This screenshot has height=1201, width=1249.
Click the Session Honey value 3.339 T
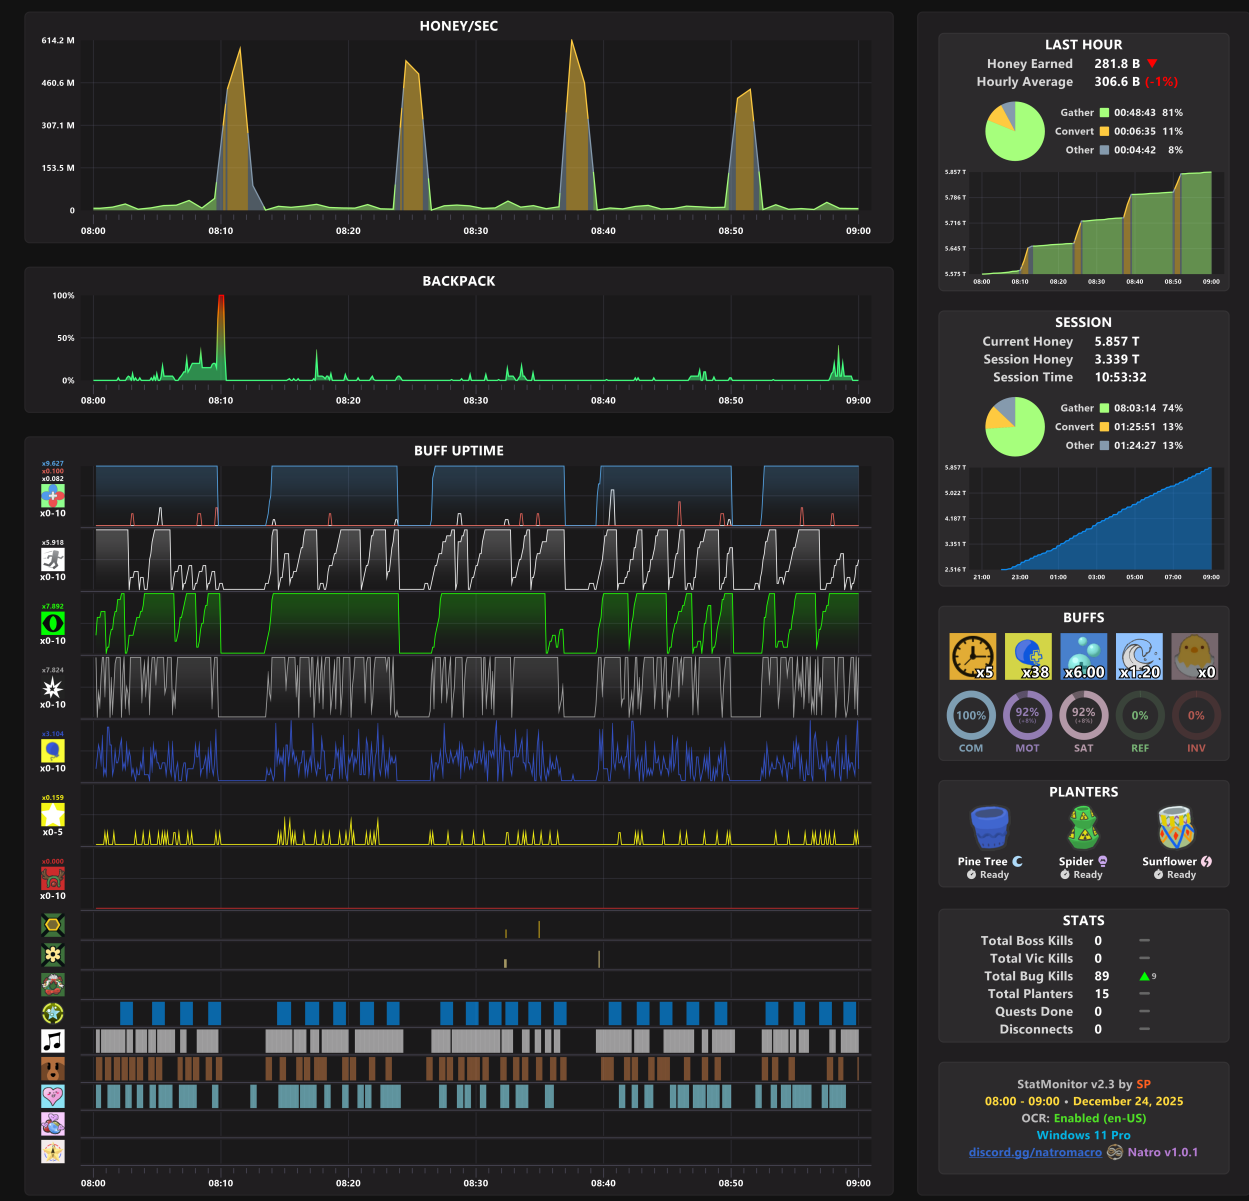(x=1117, y=359)
